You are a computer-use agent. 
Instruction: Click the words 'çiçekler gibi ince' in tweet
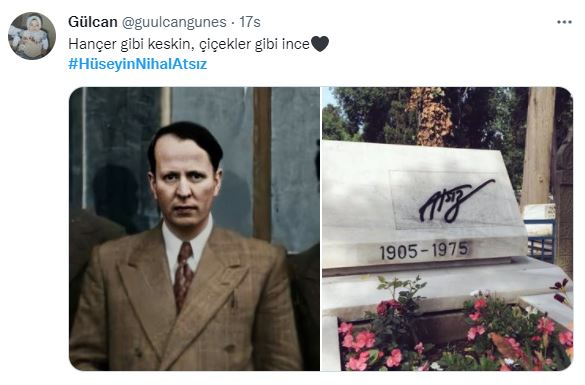(254, 44)
